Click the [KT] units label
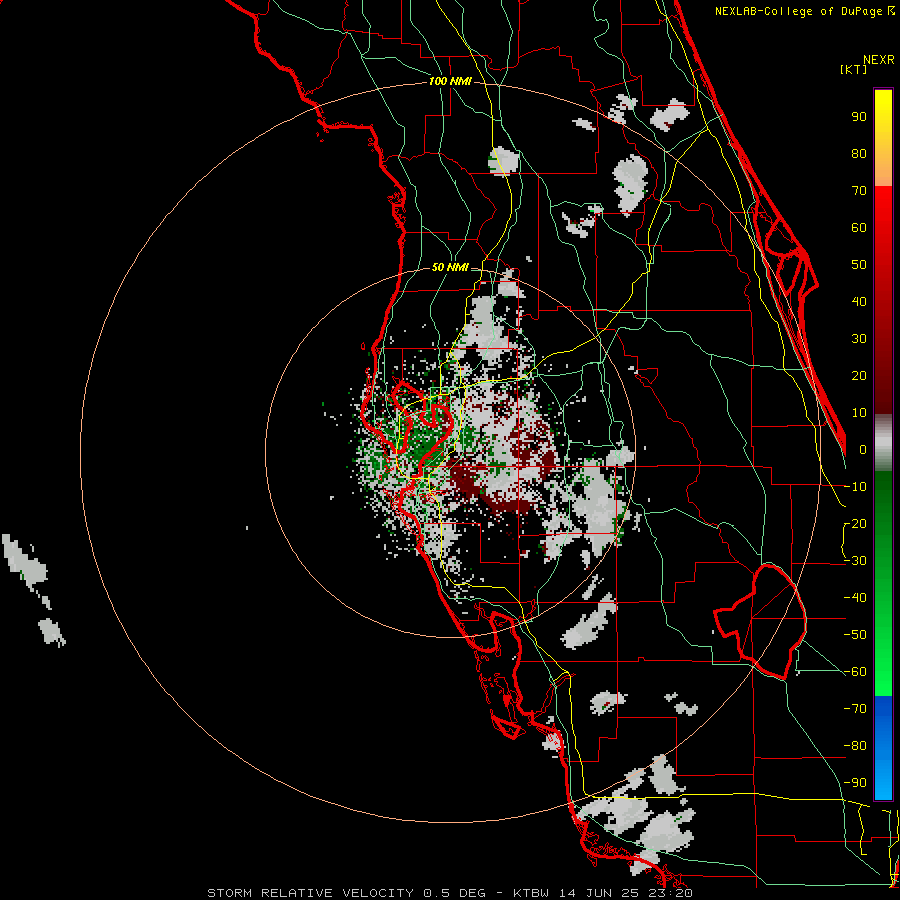 coord(854,69)
